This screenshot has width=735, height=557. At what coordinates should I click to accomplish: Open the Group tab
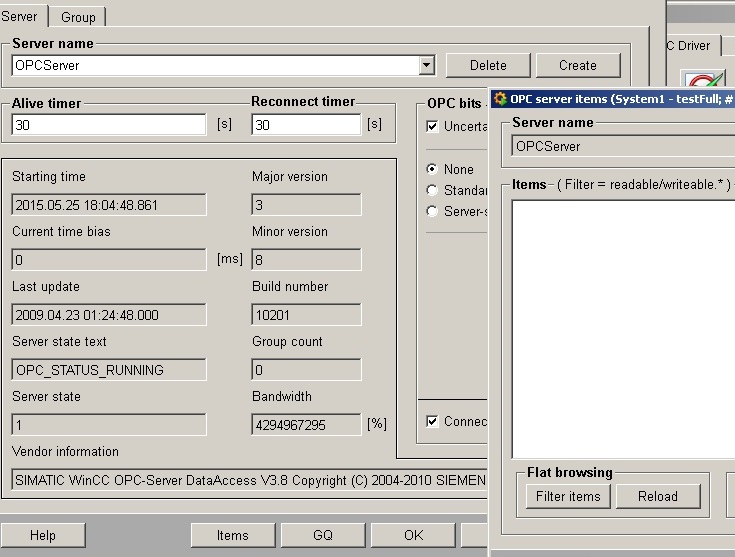click(78, 17)
